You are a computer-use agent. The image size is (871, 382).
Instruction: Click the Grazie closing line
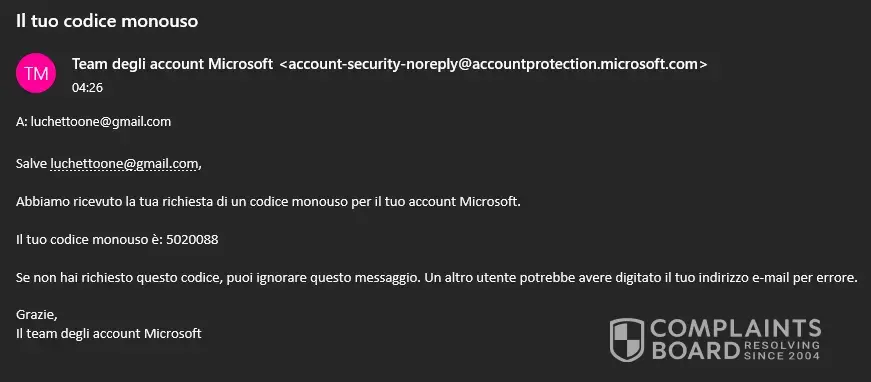click(x=37, y=315)
